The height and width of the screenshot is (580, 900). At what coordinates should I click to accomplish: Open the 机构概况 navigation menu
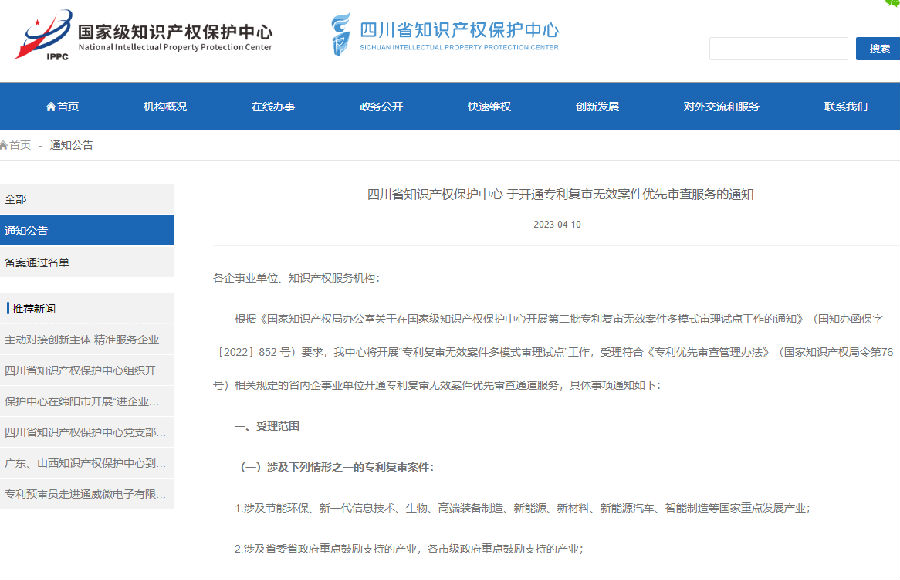coord(165,107)
